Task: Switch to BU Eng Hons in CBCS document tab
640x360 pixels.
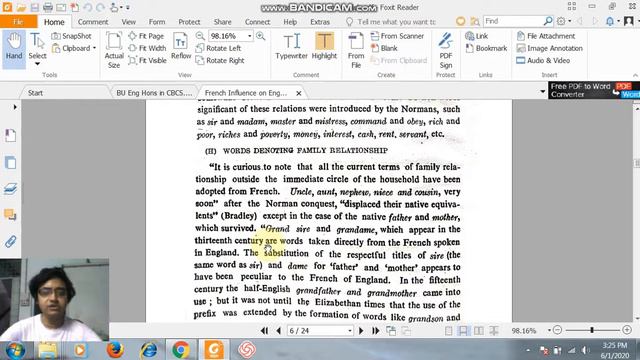Action: tap(154, 93)
